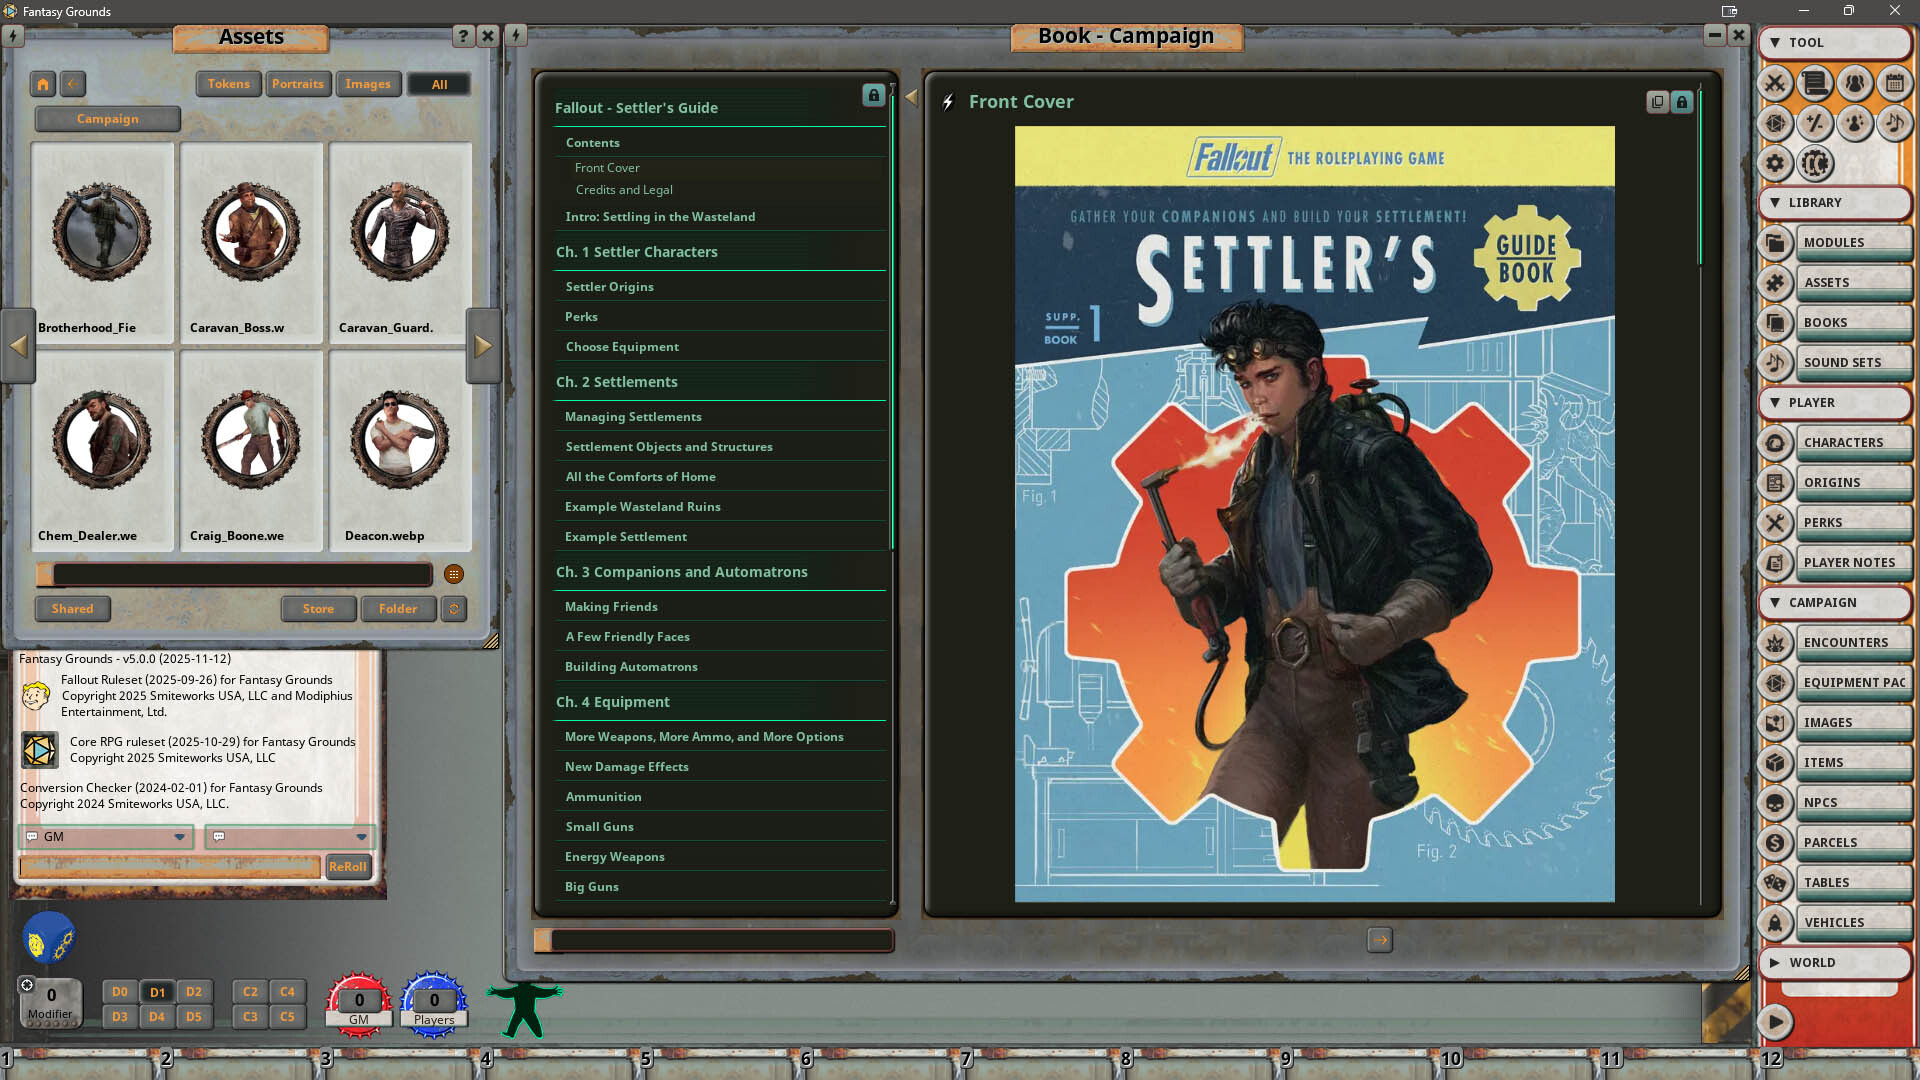Image resolution: width=1920 pixels, height=1080 pixels.
Task: Open the Options gear icon
Action: pyautogui.click(x=1775, y=163)
